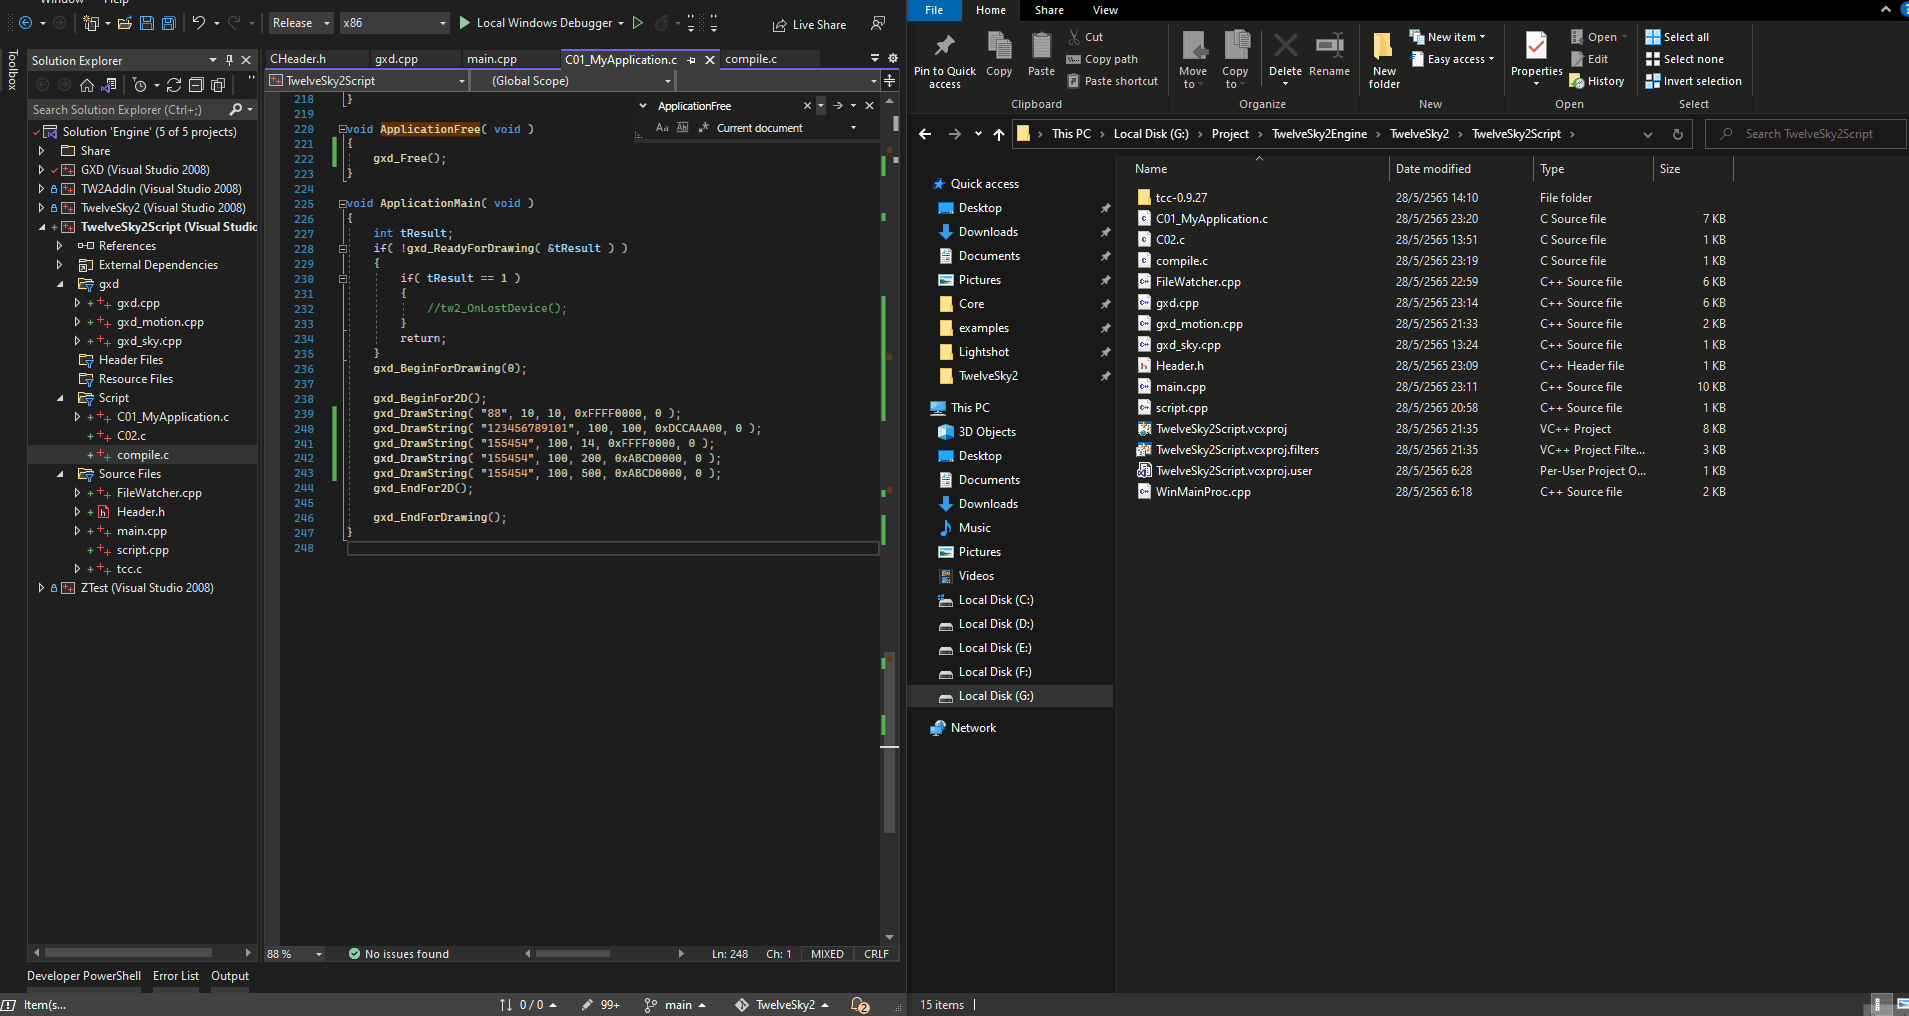Click the No issues found indicator
The image size is (1909, 1016).
point(399,954)
